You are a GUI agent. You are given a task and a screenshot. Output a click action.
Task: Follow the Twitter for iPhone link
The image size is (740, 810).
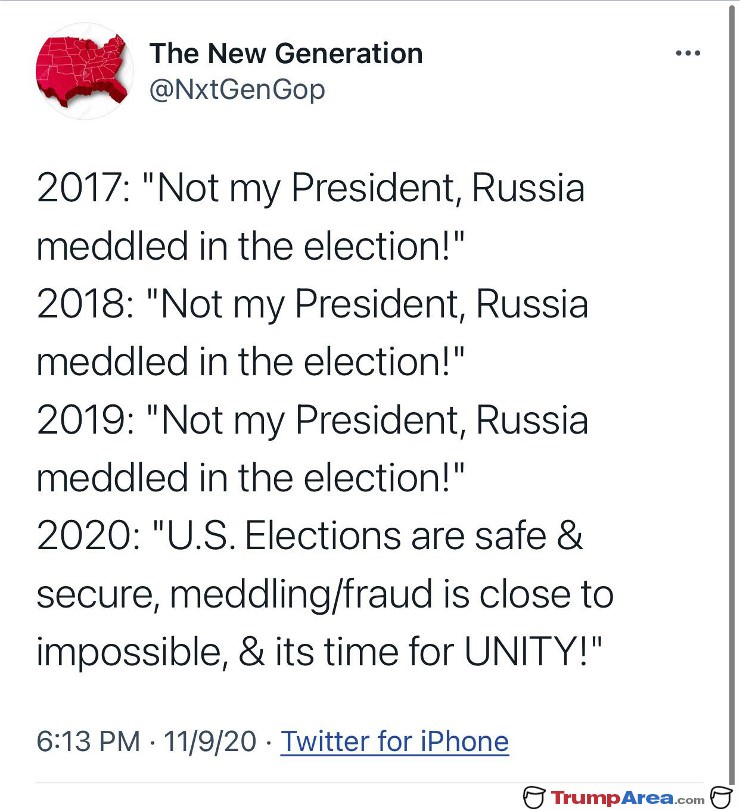(394, 741)
